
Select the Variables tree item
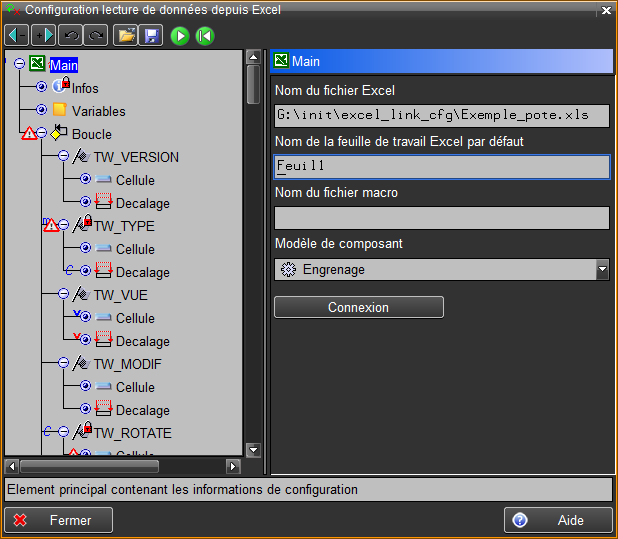pos(98,111)
